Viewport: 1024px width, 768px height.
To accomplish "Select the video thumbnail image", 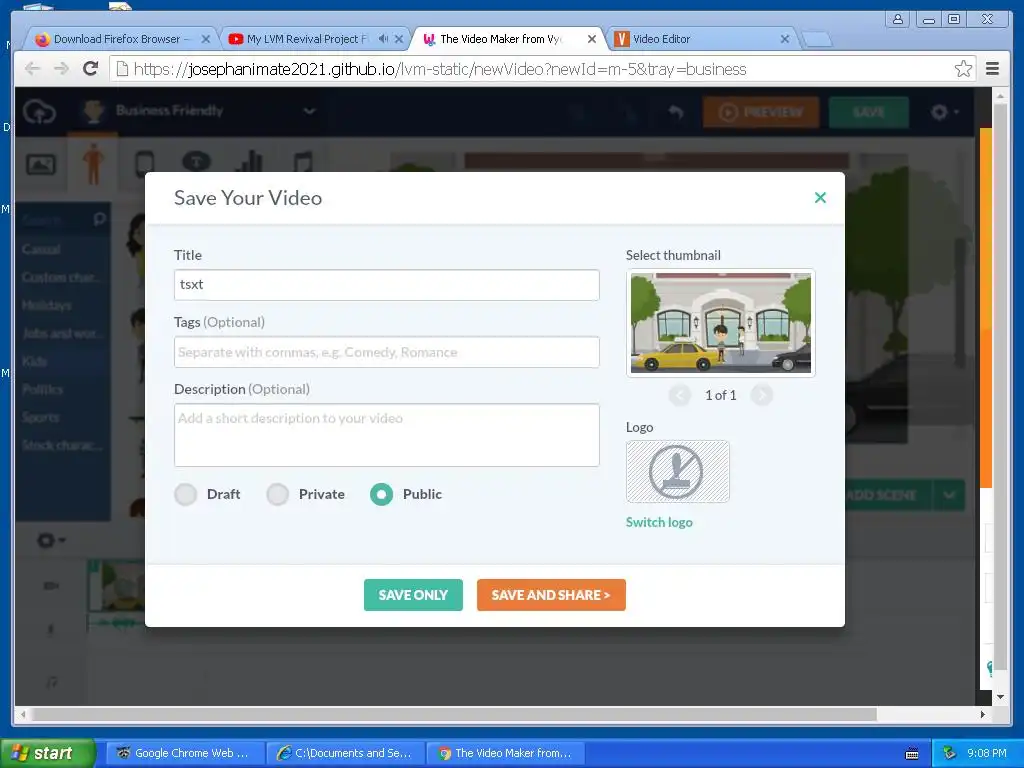I will (721, 323).
